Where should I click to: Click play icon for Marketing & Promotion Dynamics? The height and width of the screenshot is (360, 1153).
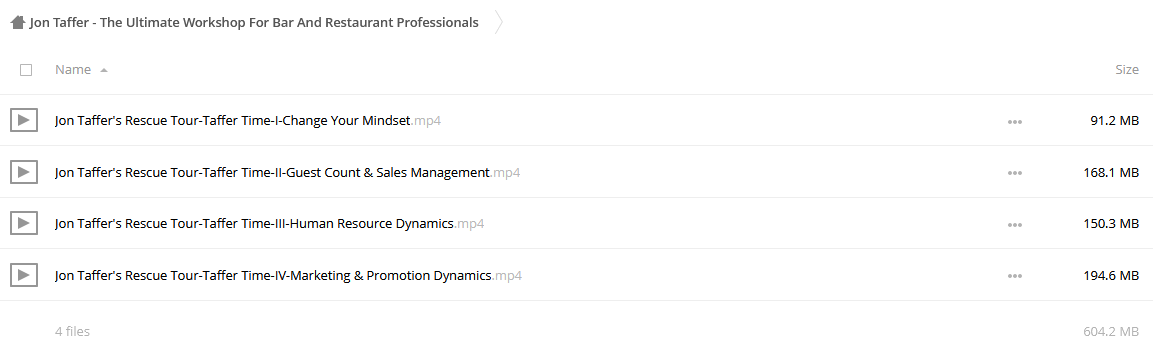24,276
